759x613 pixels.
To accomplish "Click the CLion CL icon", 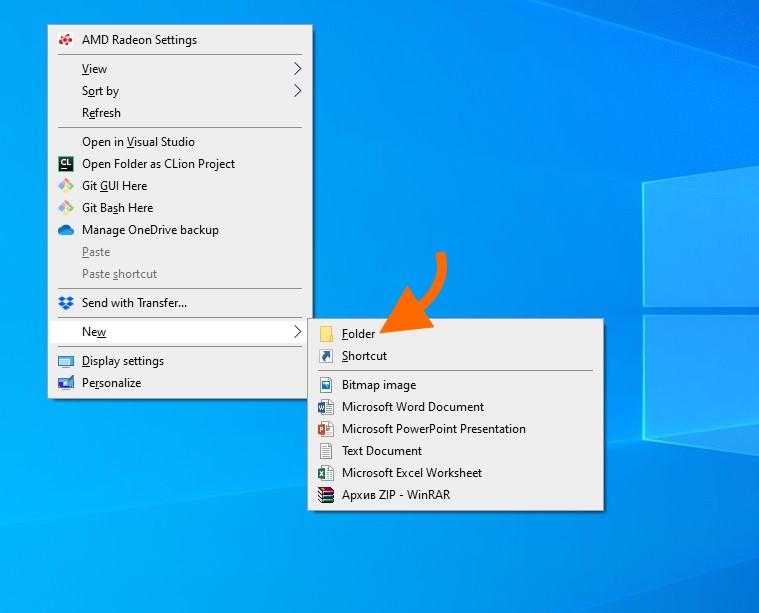I will (65, 164).
